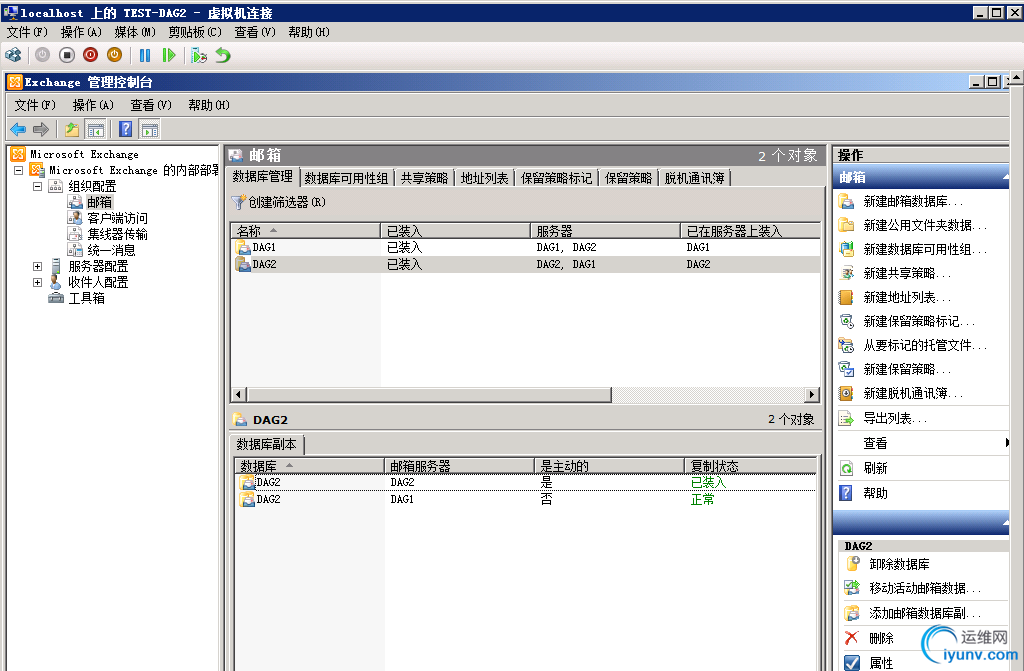Switch to the 数据库可用性组 tab
This screenshot has height=671, width=1024.
pyautogui.click(x=346, y=178)
